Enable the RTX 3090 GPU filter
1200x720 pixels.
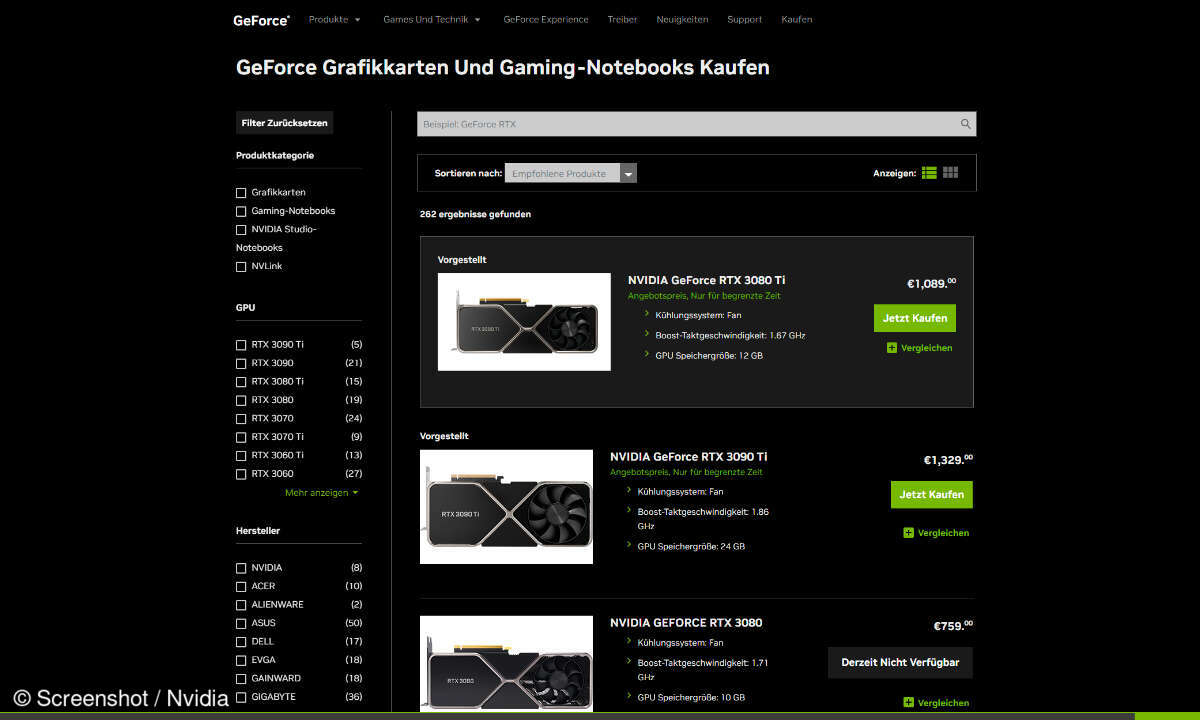(241, 363)
